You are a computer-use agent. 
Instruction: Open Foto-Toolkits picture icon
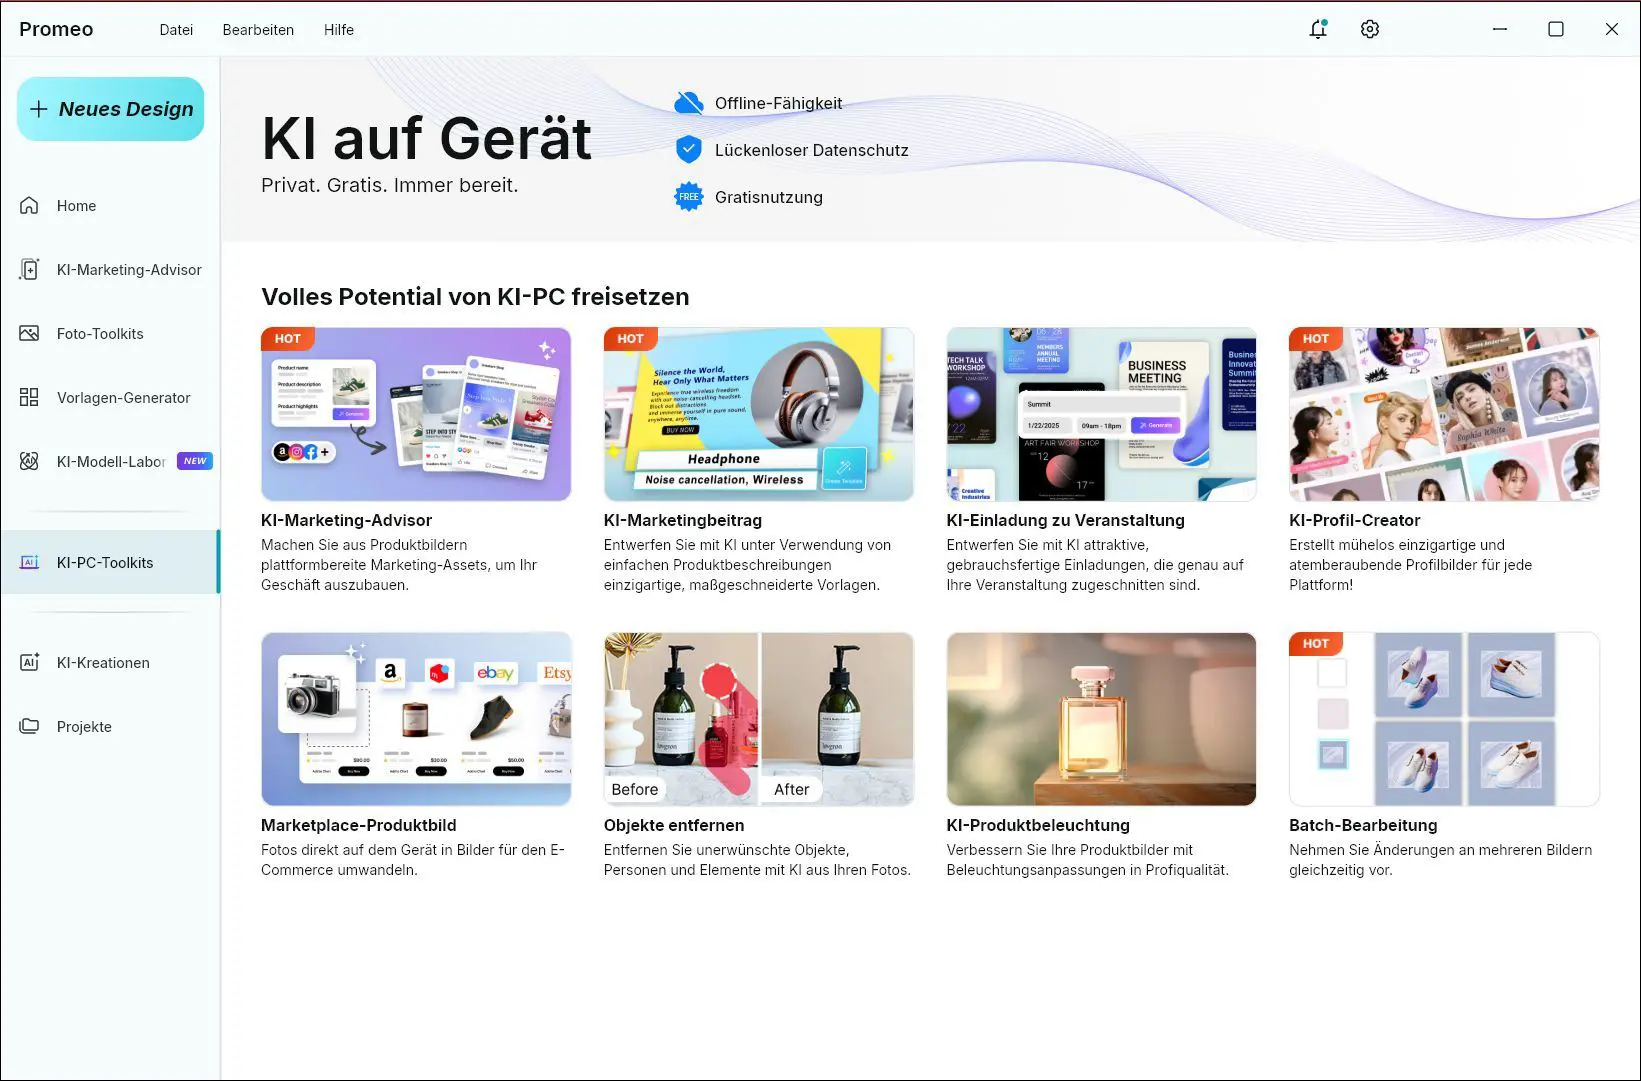click(x=29, y=333)
